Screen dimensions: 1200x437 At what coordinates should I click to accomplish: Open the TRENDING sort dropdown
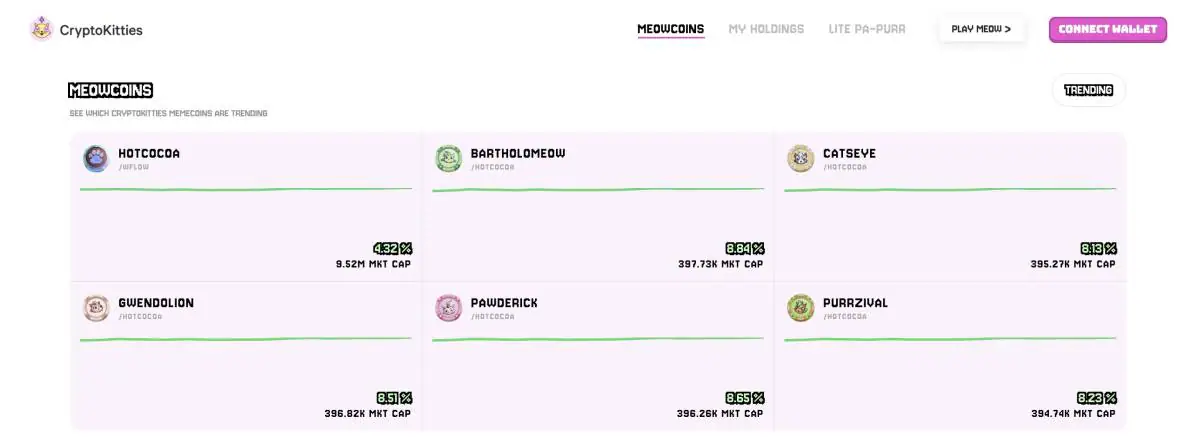[1089, 90]
